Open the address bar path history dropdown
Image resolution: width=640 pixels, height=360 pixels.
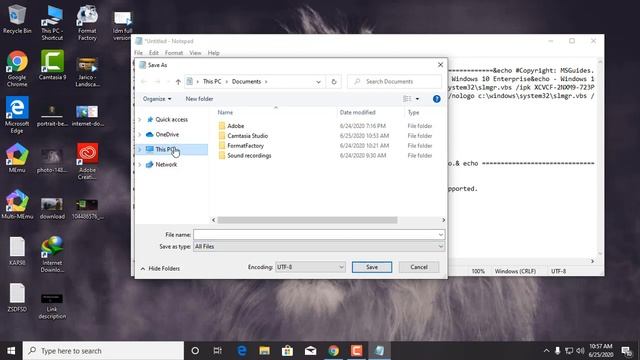coord(318,82)
